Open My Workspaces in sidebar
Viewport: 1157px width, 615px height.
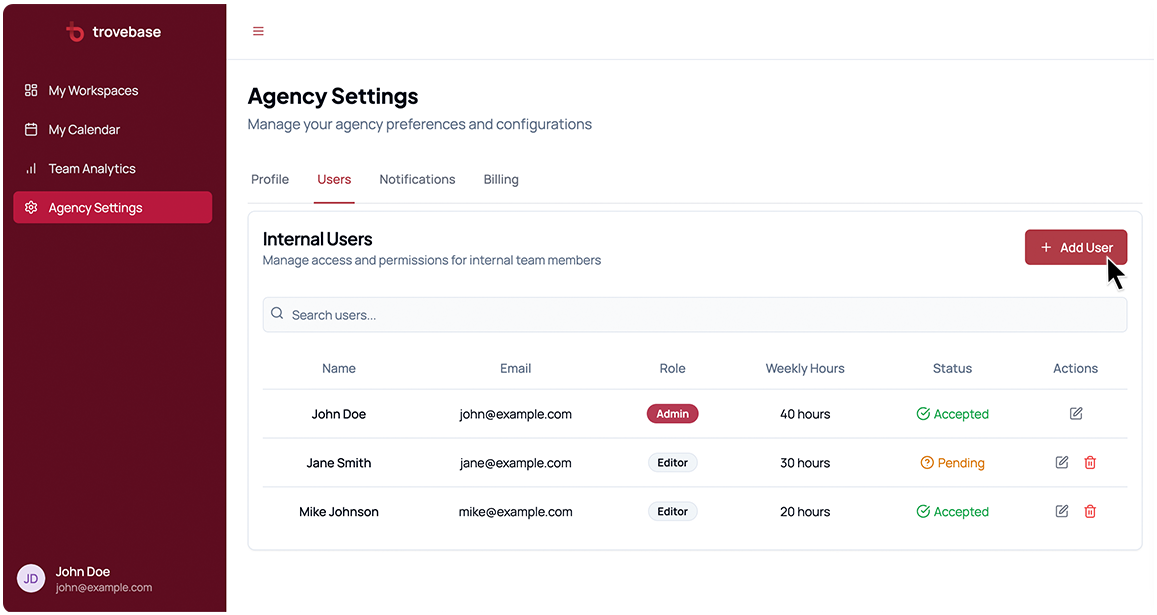112,90
